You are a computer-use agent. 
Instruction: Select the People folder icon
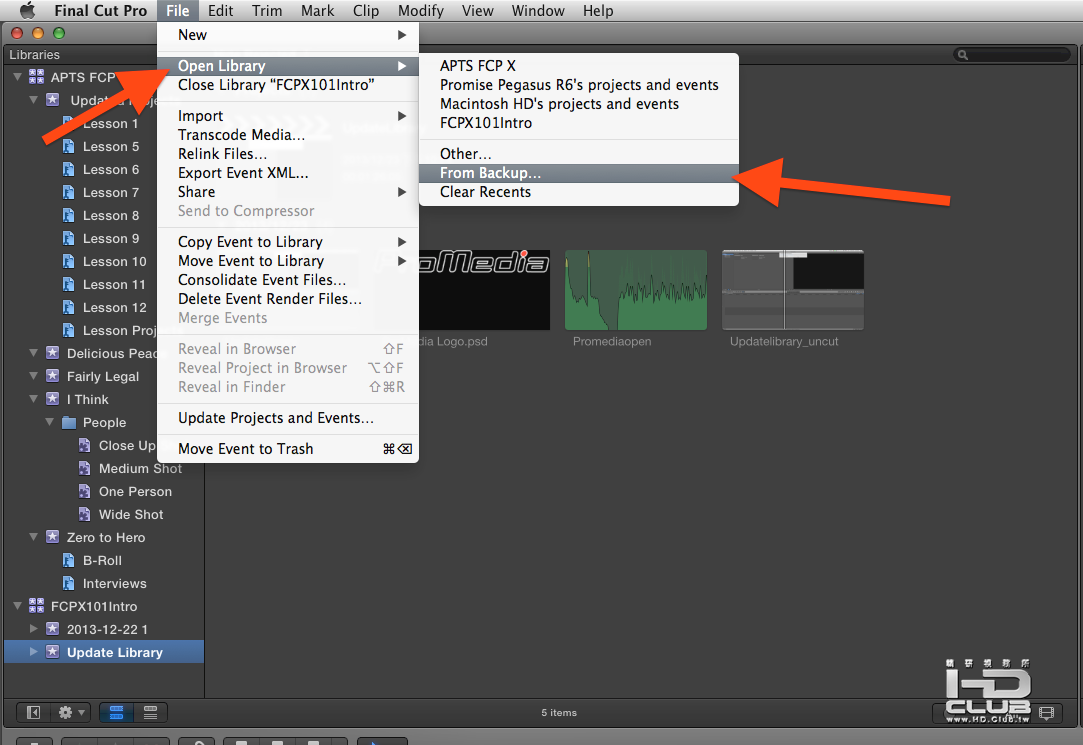68,422
